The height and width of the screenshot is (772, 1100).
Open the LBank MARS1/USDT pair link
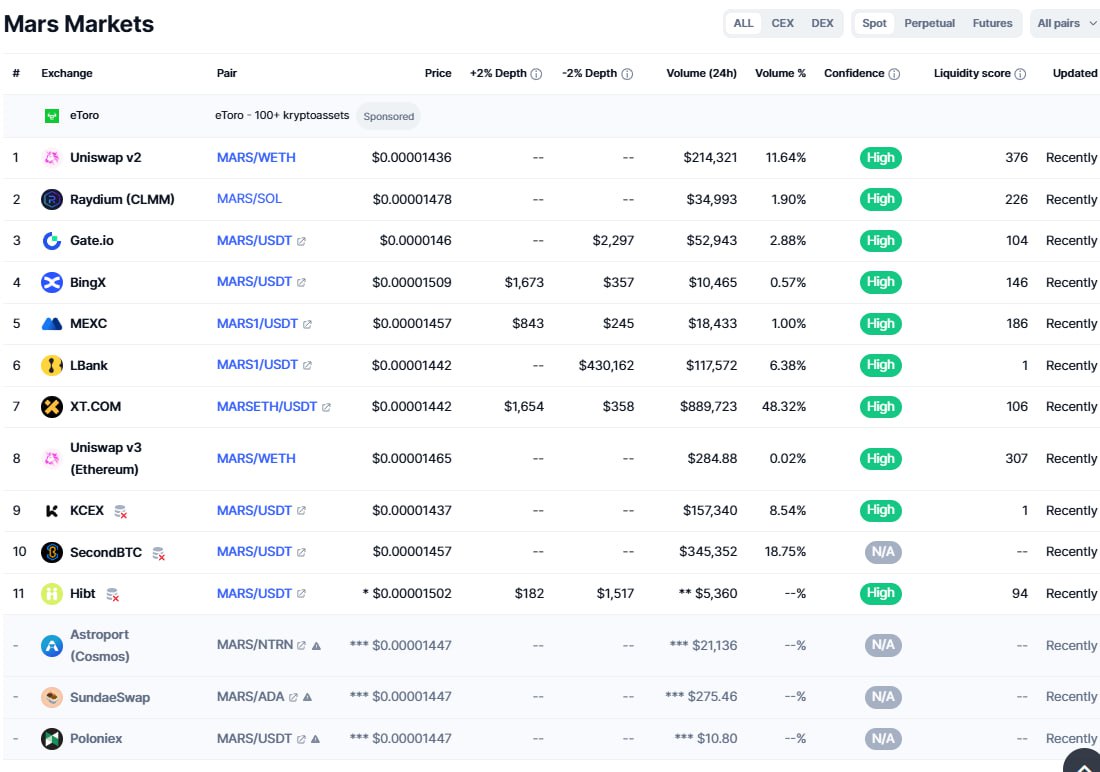point(257,365)
